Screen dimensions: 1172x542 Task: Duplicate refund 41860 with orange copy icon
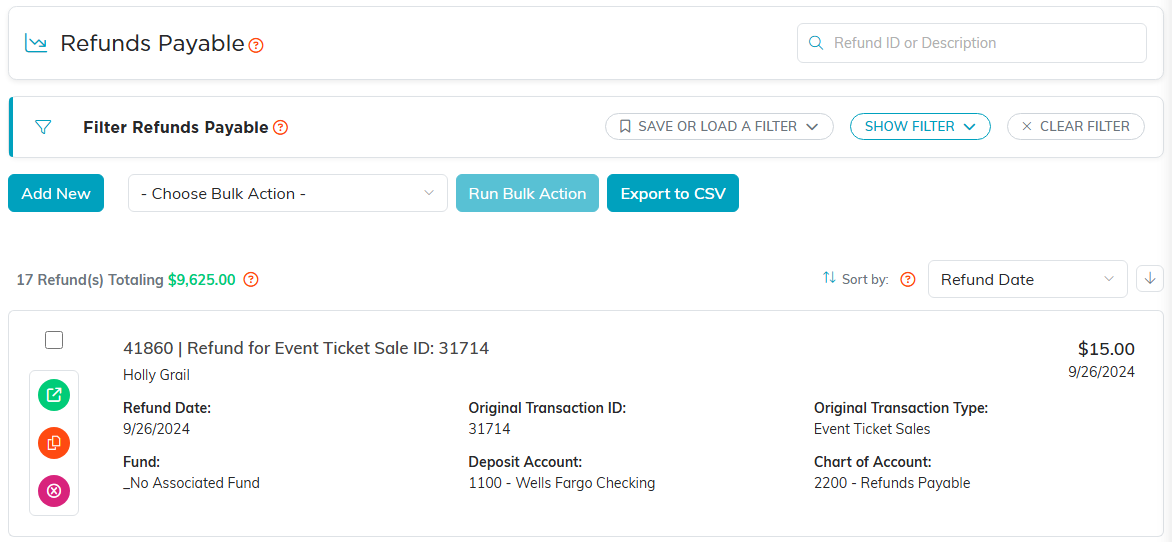[54, 443]
